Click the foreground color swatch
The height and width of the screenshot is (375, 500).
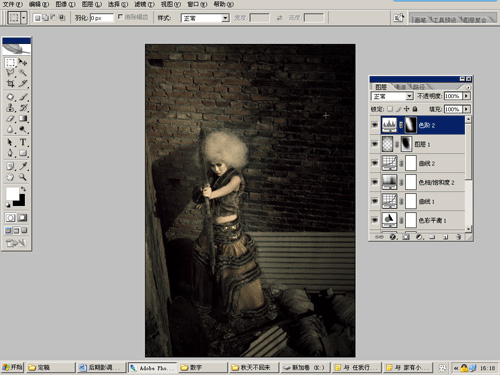[12, 193]
